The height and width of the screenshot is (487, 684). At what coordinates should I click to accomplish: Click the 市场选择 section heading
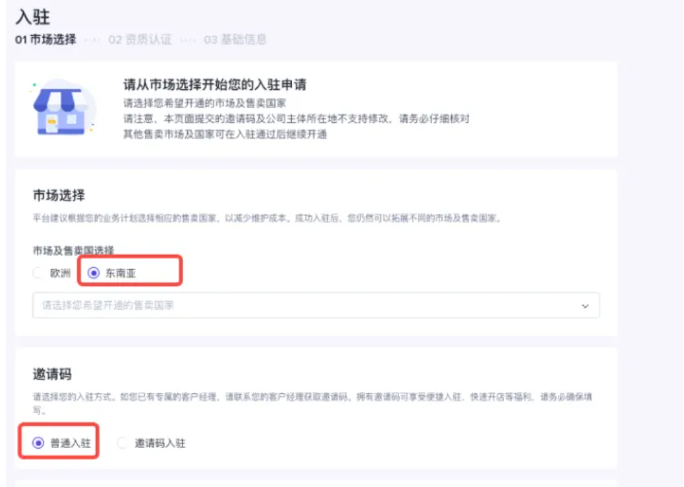59,195
